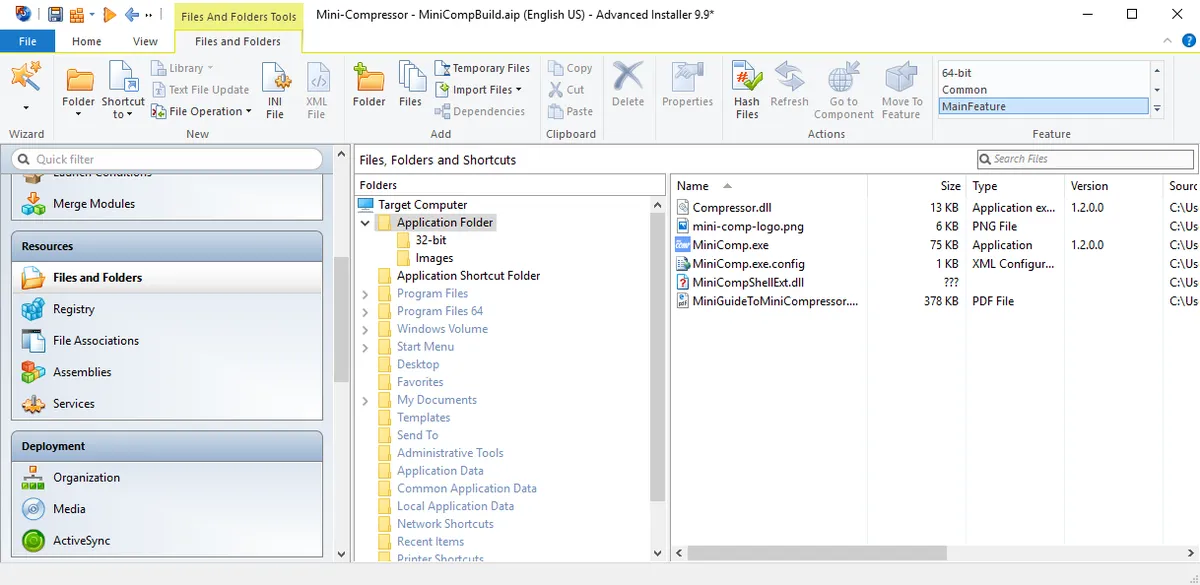Expand the Windows Volume node
Screen dimensions: 1200x585
[366, 329]
